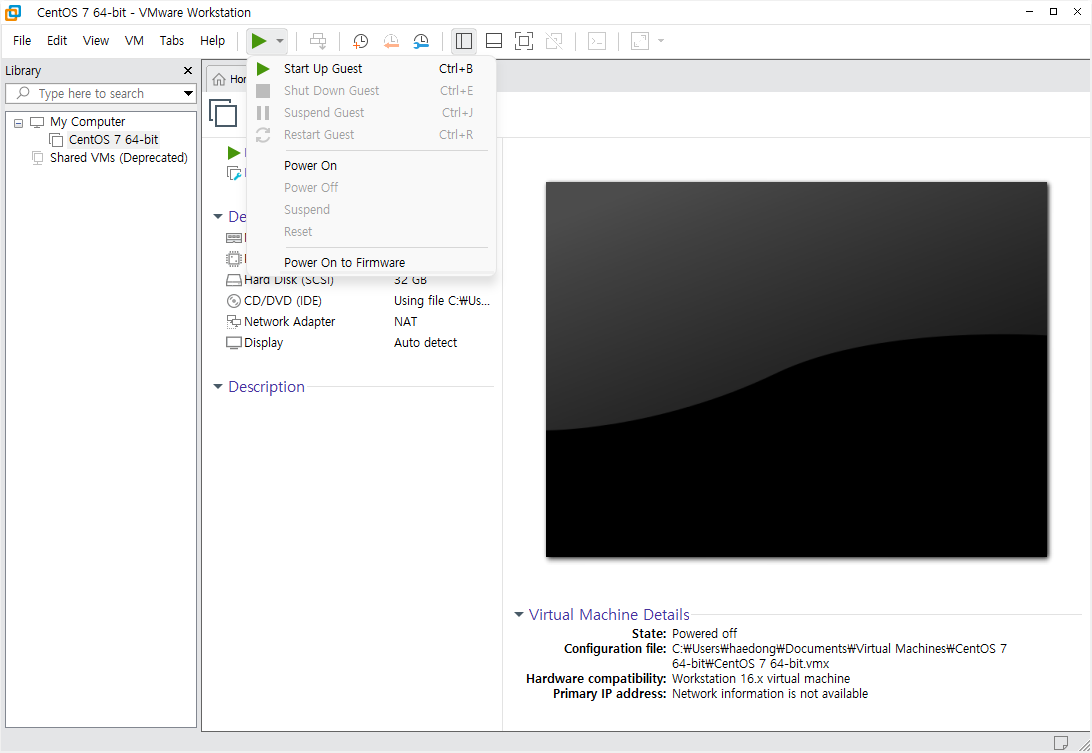Open the Edit menu

click(x=57, y=40)
